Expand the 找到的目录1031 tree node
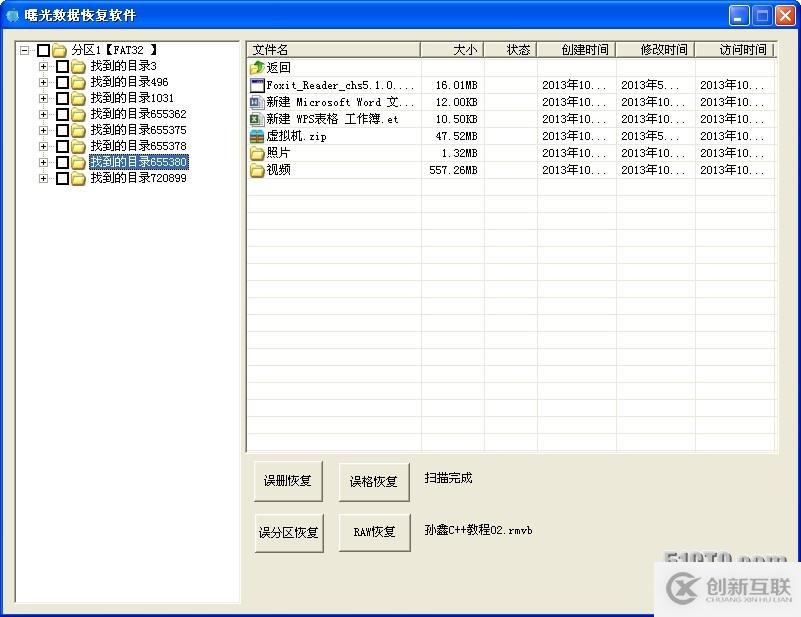The width and height of the screenshot is (801, 617). point(43,98)
